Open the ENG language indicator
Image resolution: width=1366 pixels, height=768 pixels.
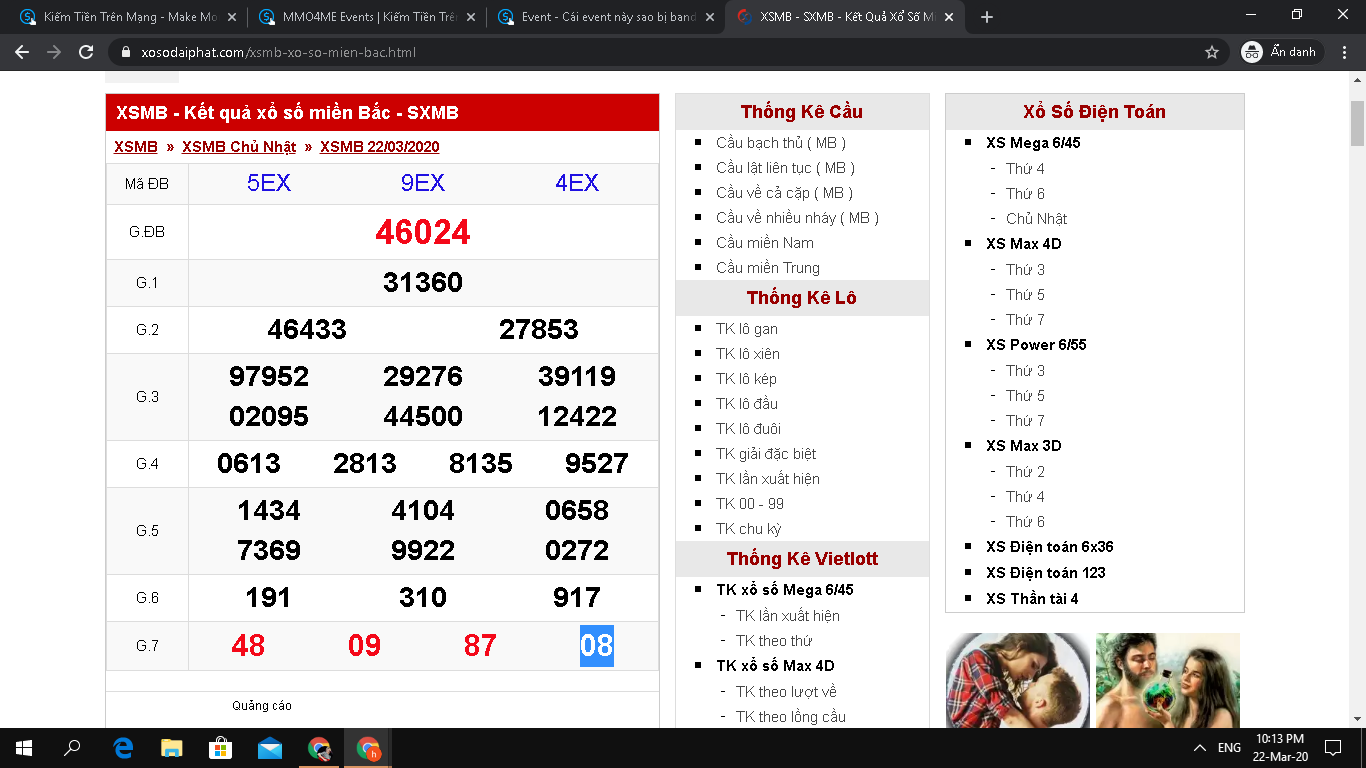pyautogui.click(x=1229, y=748)
